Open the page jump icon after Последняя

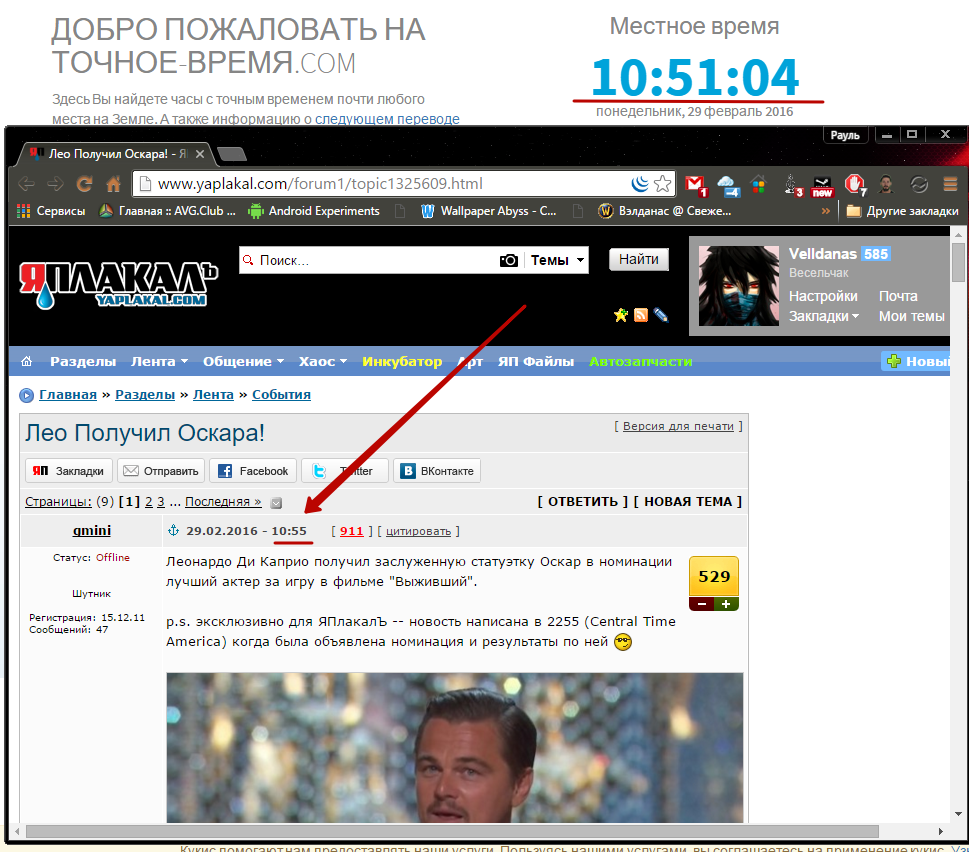276,502
